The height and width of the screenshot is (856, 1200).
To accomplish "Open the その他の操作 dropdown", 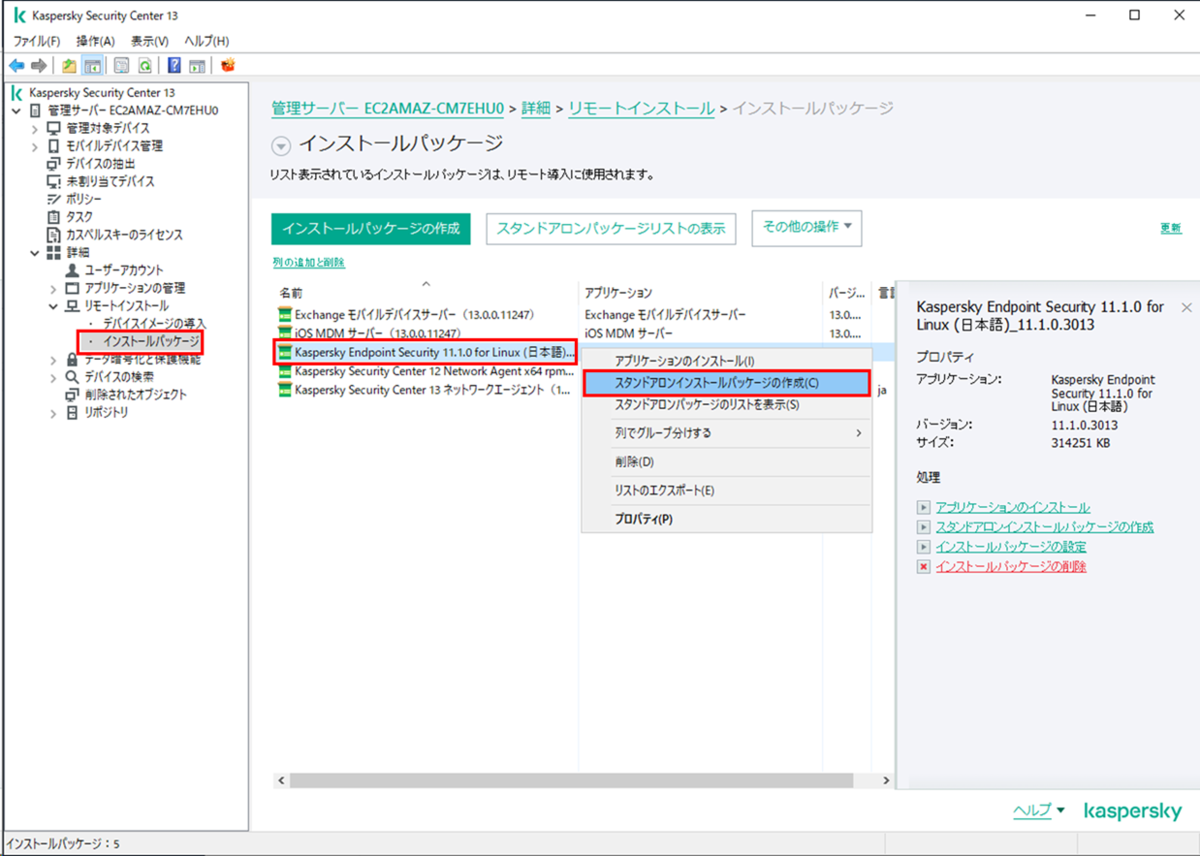I will [807, 227].
